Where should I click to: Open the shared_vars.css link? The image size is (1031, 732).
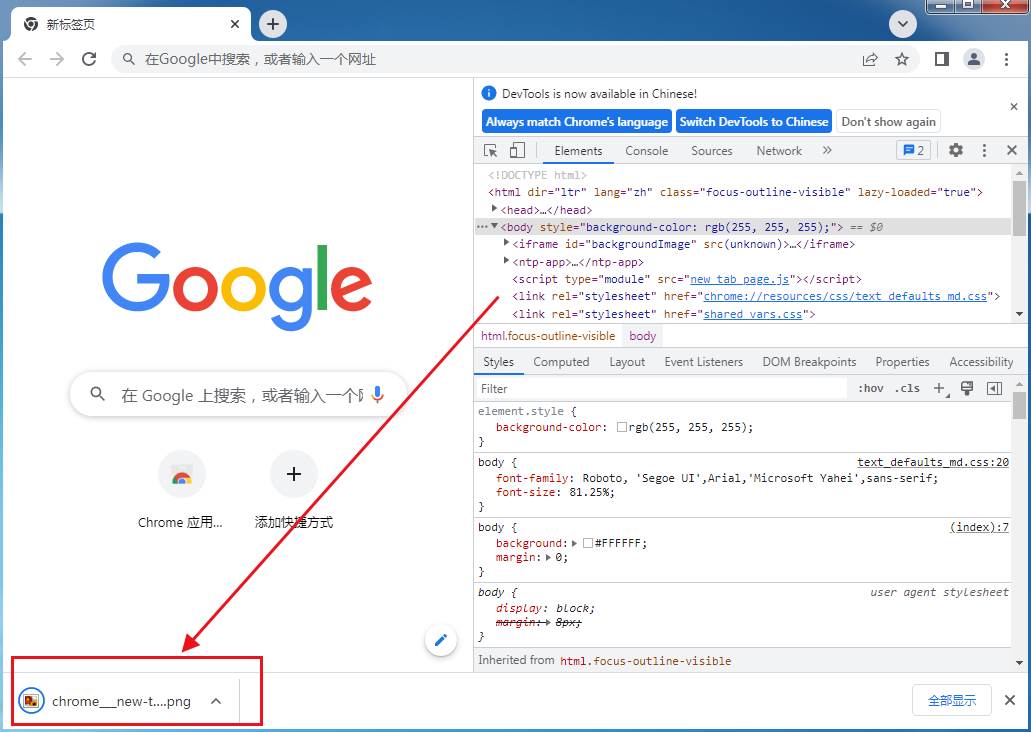pos(752,314)
